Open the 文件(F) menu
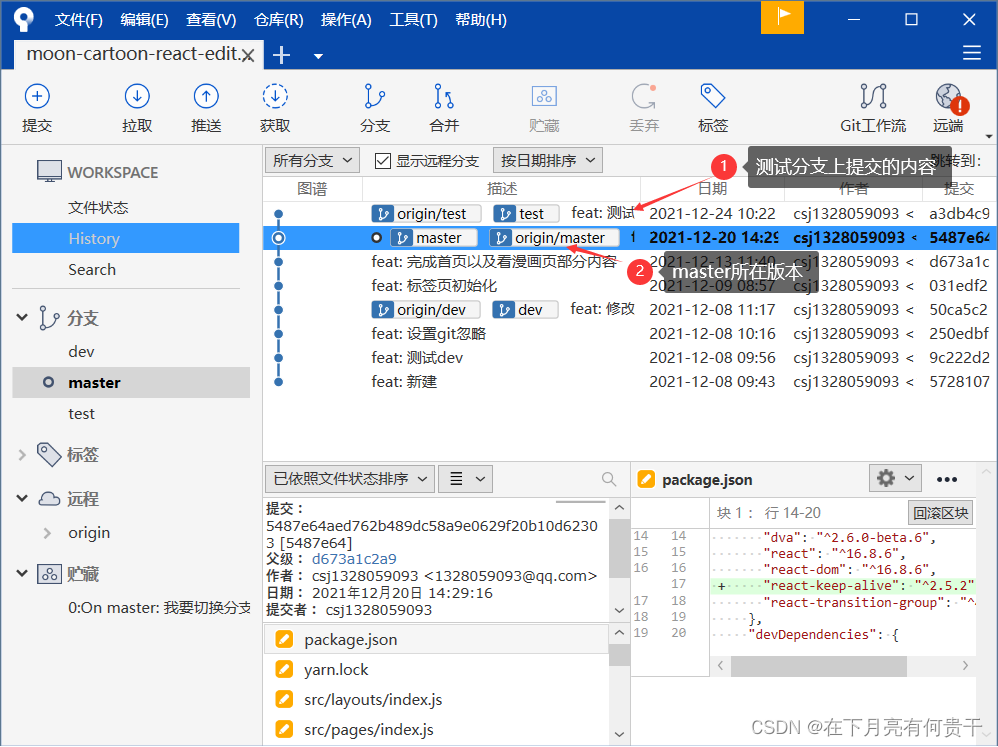Screen dimensions: 998x747 pos(78,20)
